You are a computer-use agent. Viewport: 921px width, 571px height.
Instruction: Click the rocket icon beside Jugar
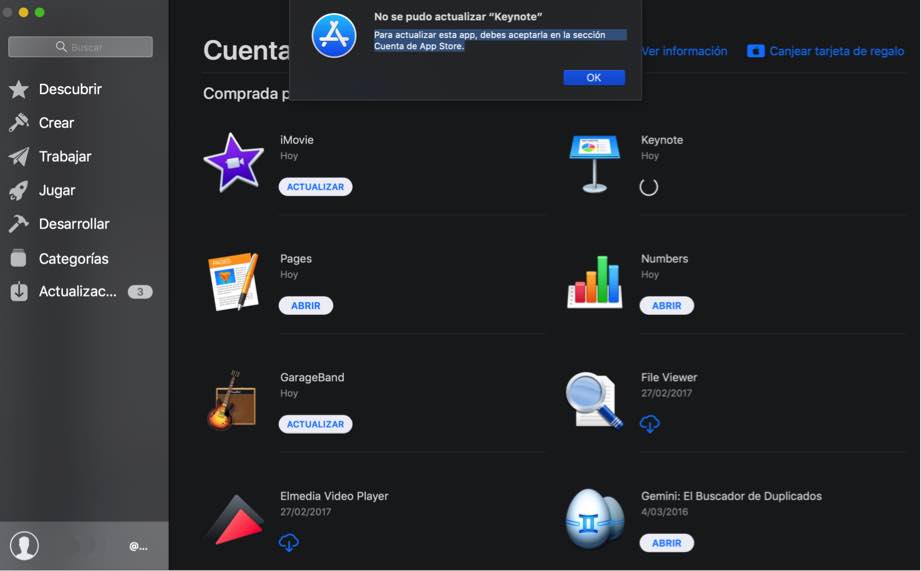19,190
